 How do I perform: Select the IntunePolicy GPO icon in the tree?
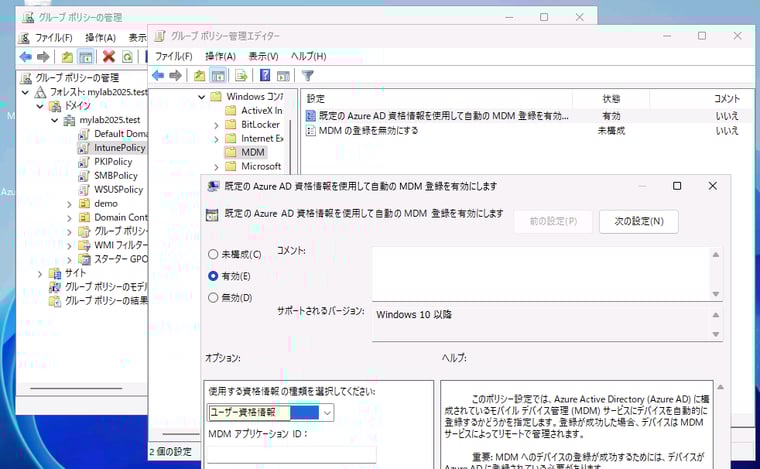pos(84,148)
